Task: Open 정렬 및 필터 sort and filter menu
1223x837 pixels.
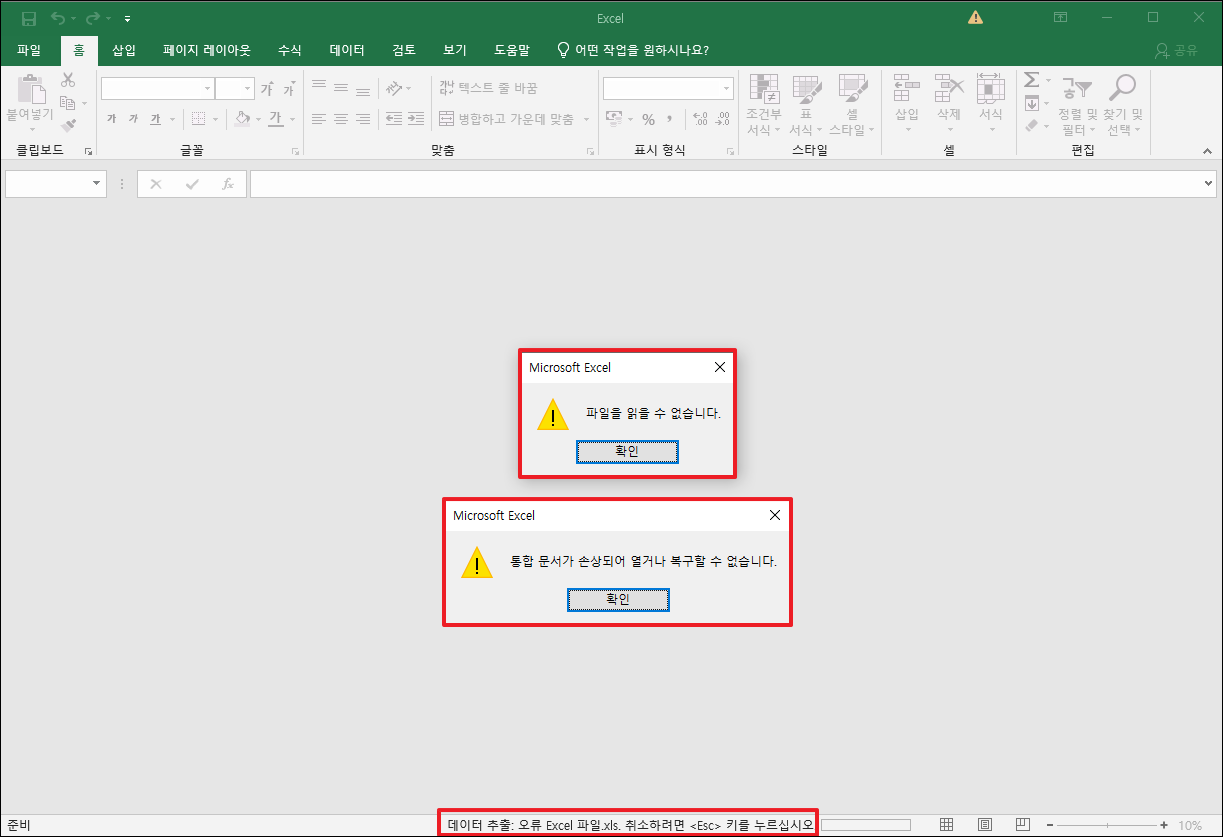Action: 1077,106
